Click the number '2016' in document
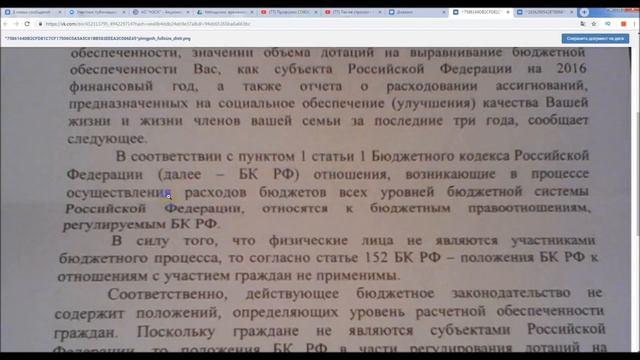Image resolution: width=640 pixels, height=360 pixels. [571, 68]
